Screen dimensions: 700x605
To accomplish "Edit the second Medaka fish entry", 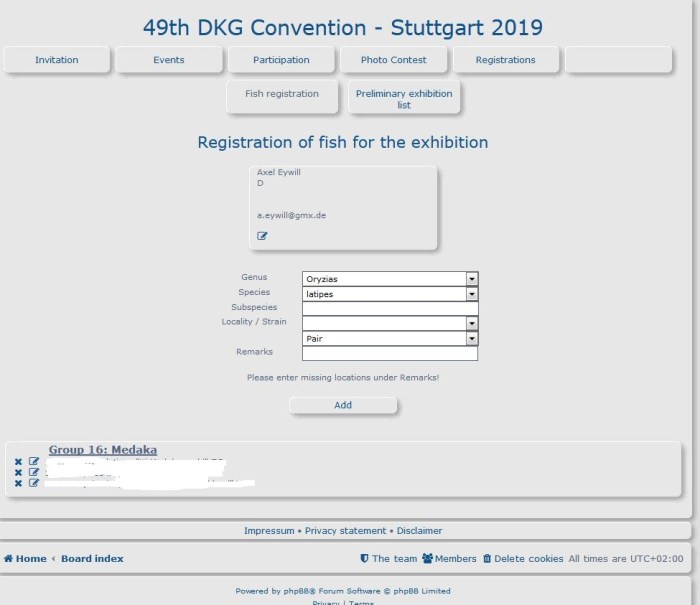I will pyautogui.click(x=34, y=472).
